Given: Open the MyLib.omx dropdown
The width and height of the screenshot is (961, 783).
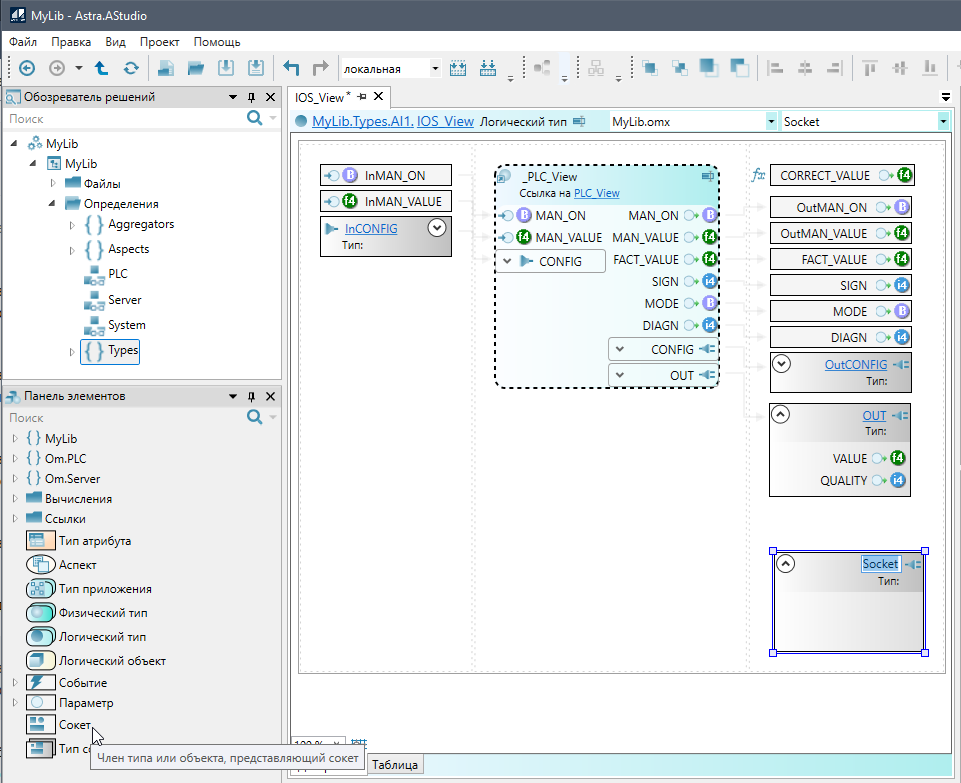Looking at the screenshot, I should pos(771,121).
